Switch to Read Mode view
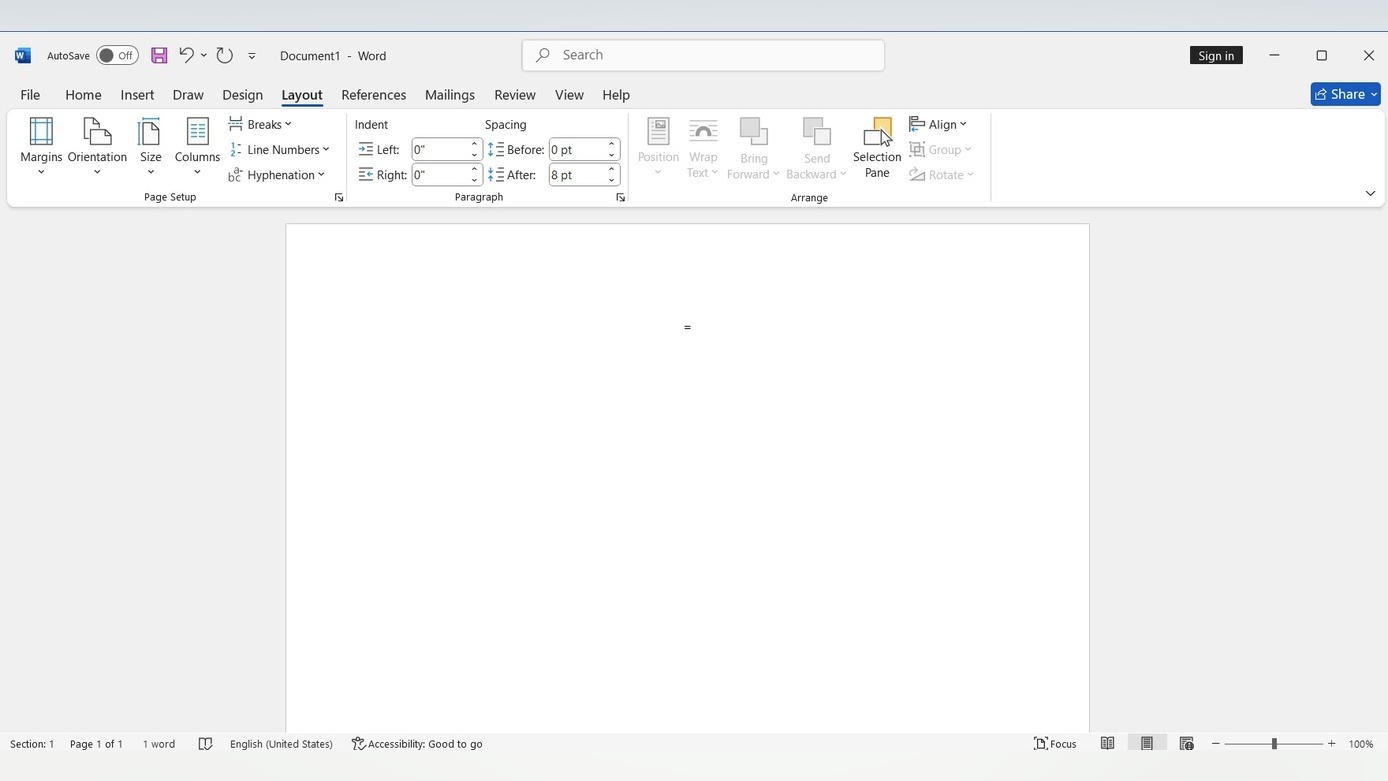The height and width of the screenshot is (781, 1388). point(1107,743)
